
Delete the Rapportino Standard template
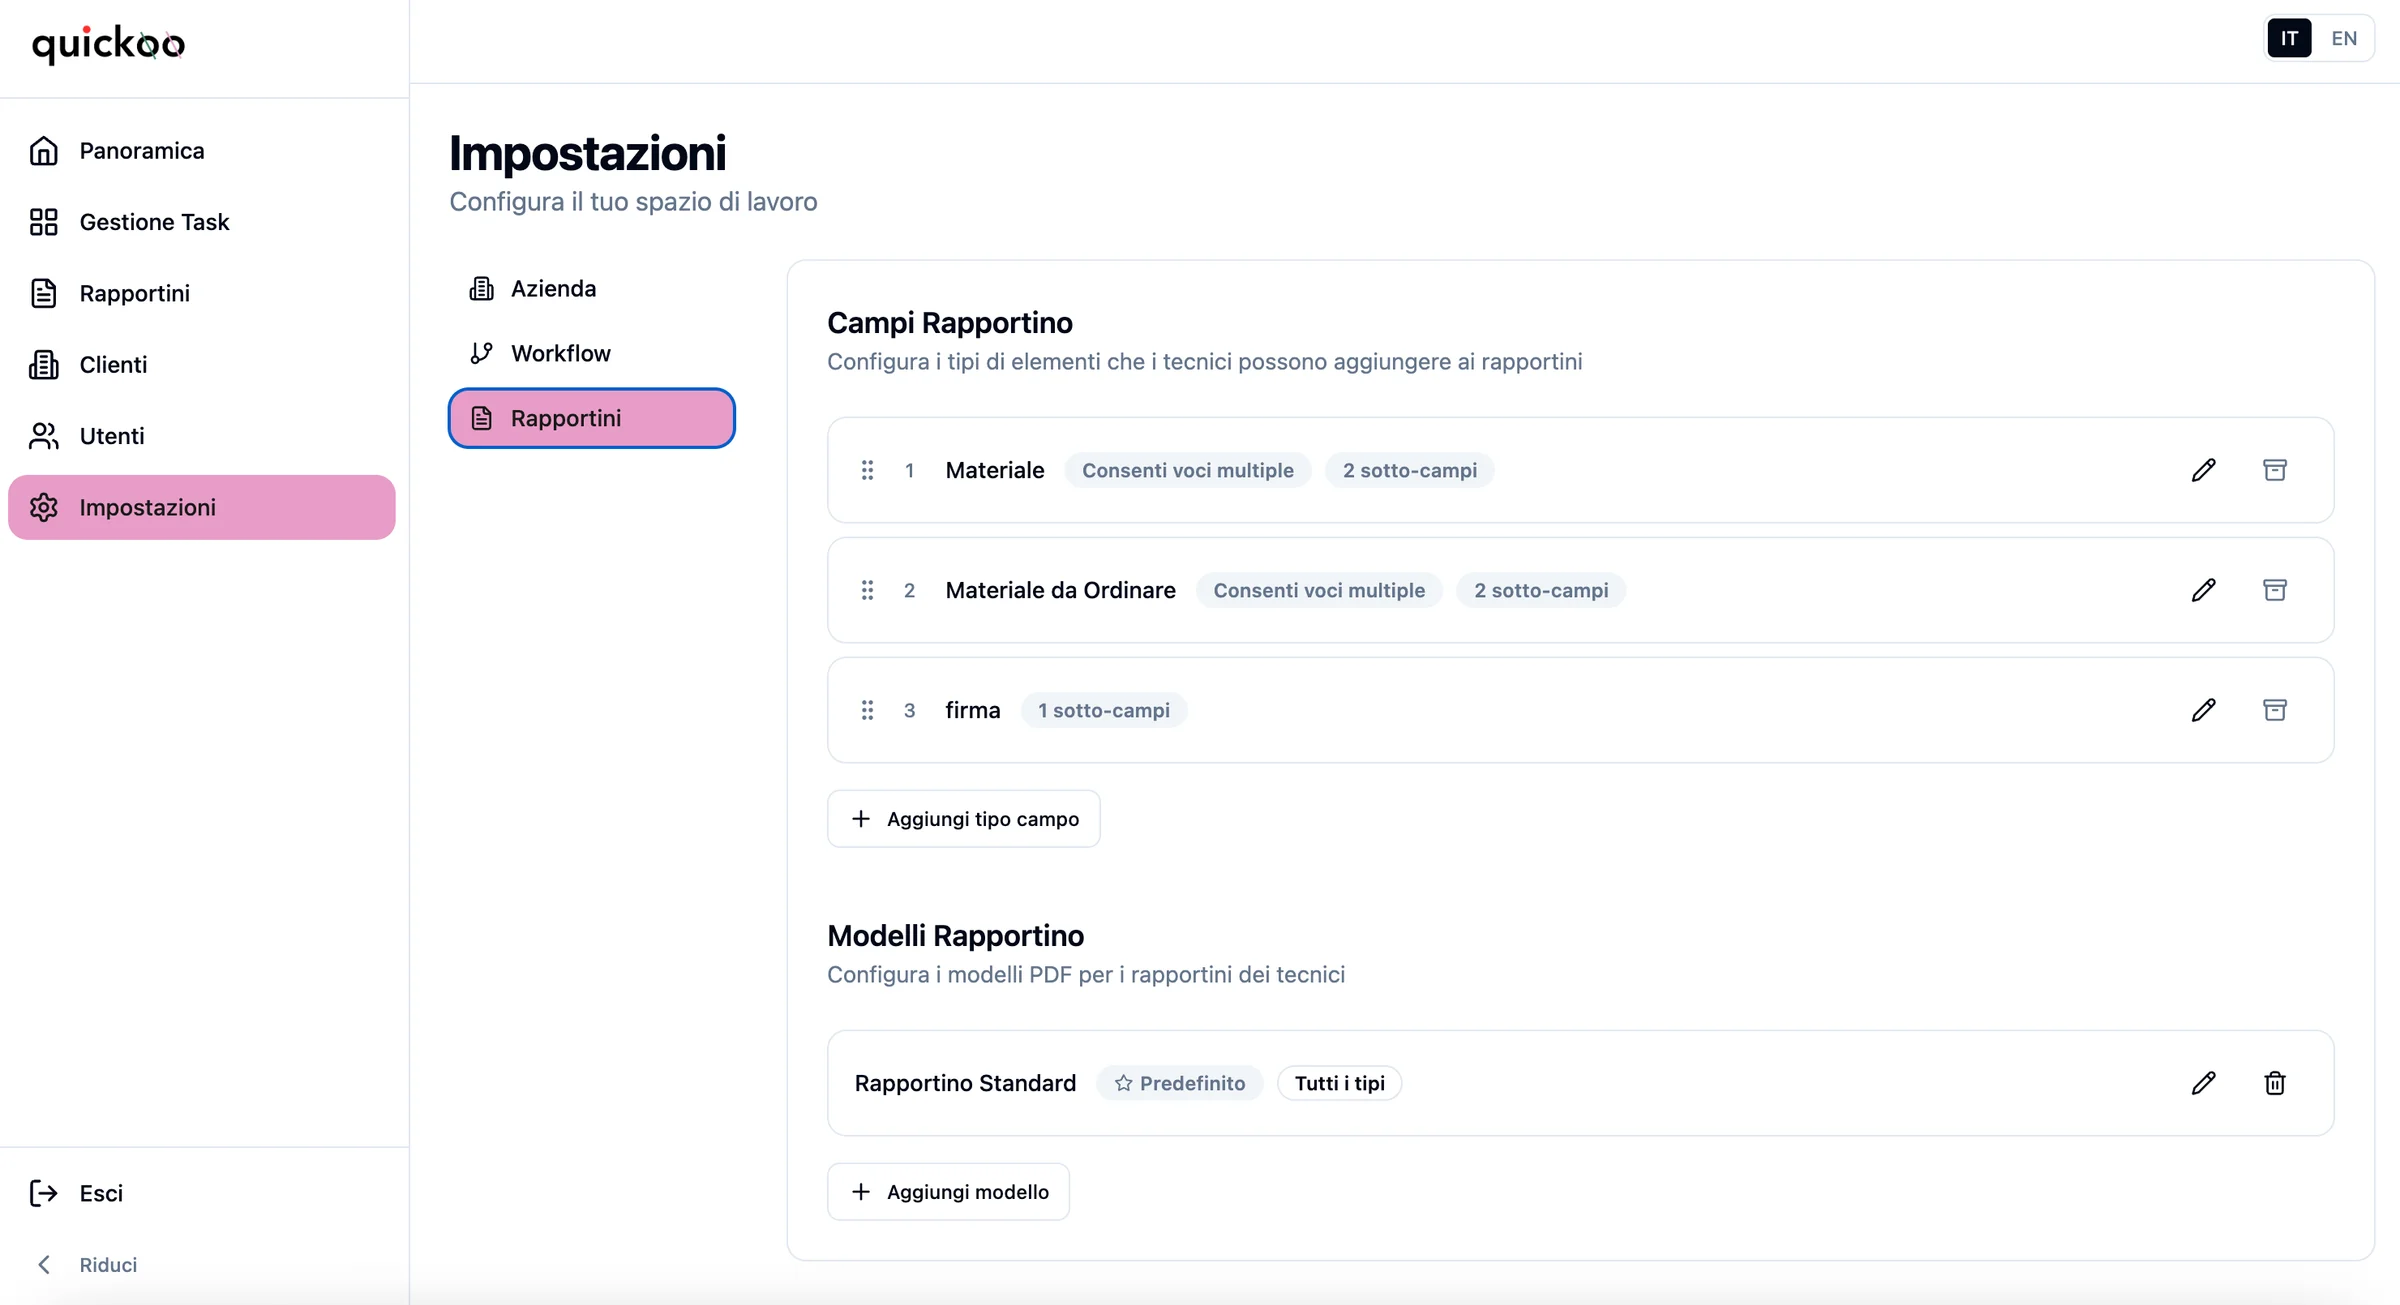click(2275, 1083)
